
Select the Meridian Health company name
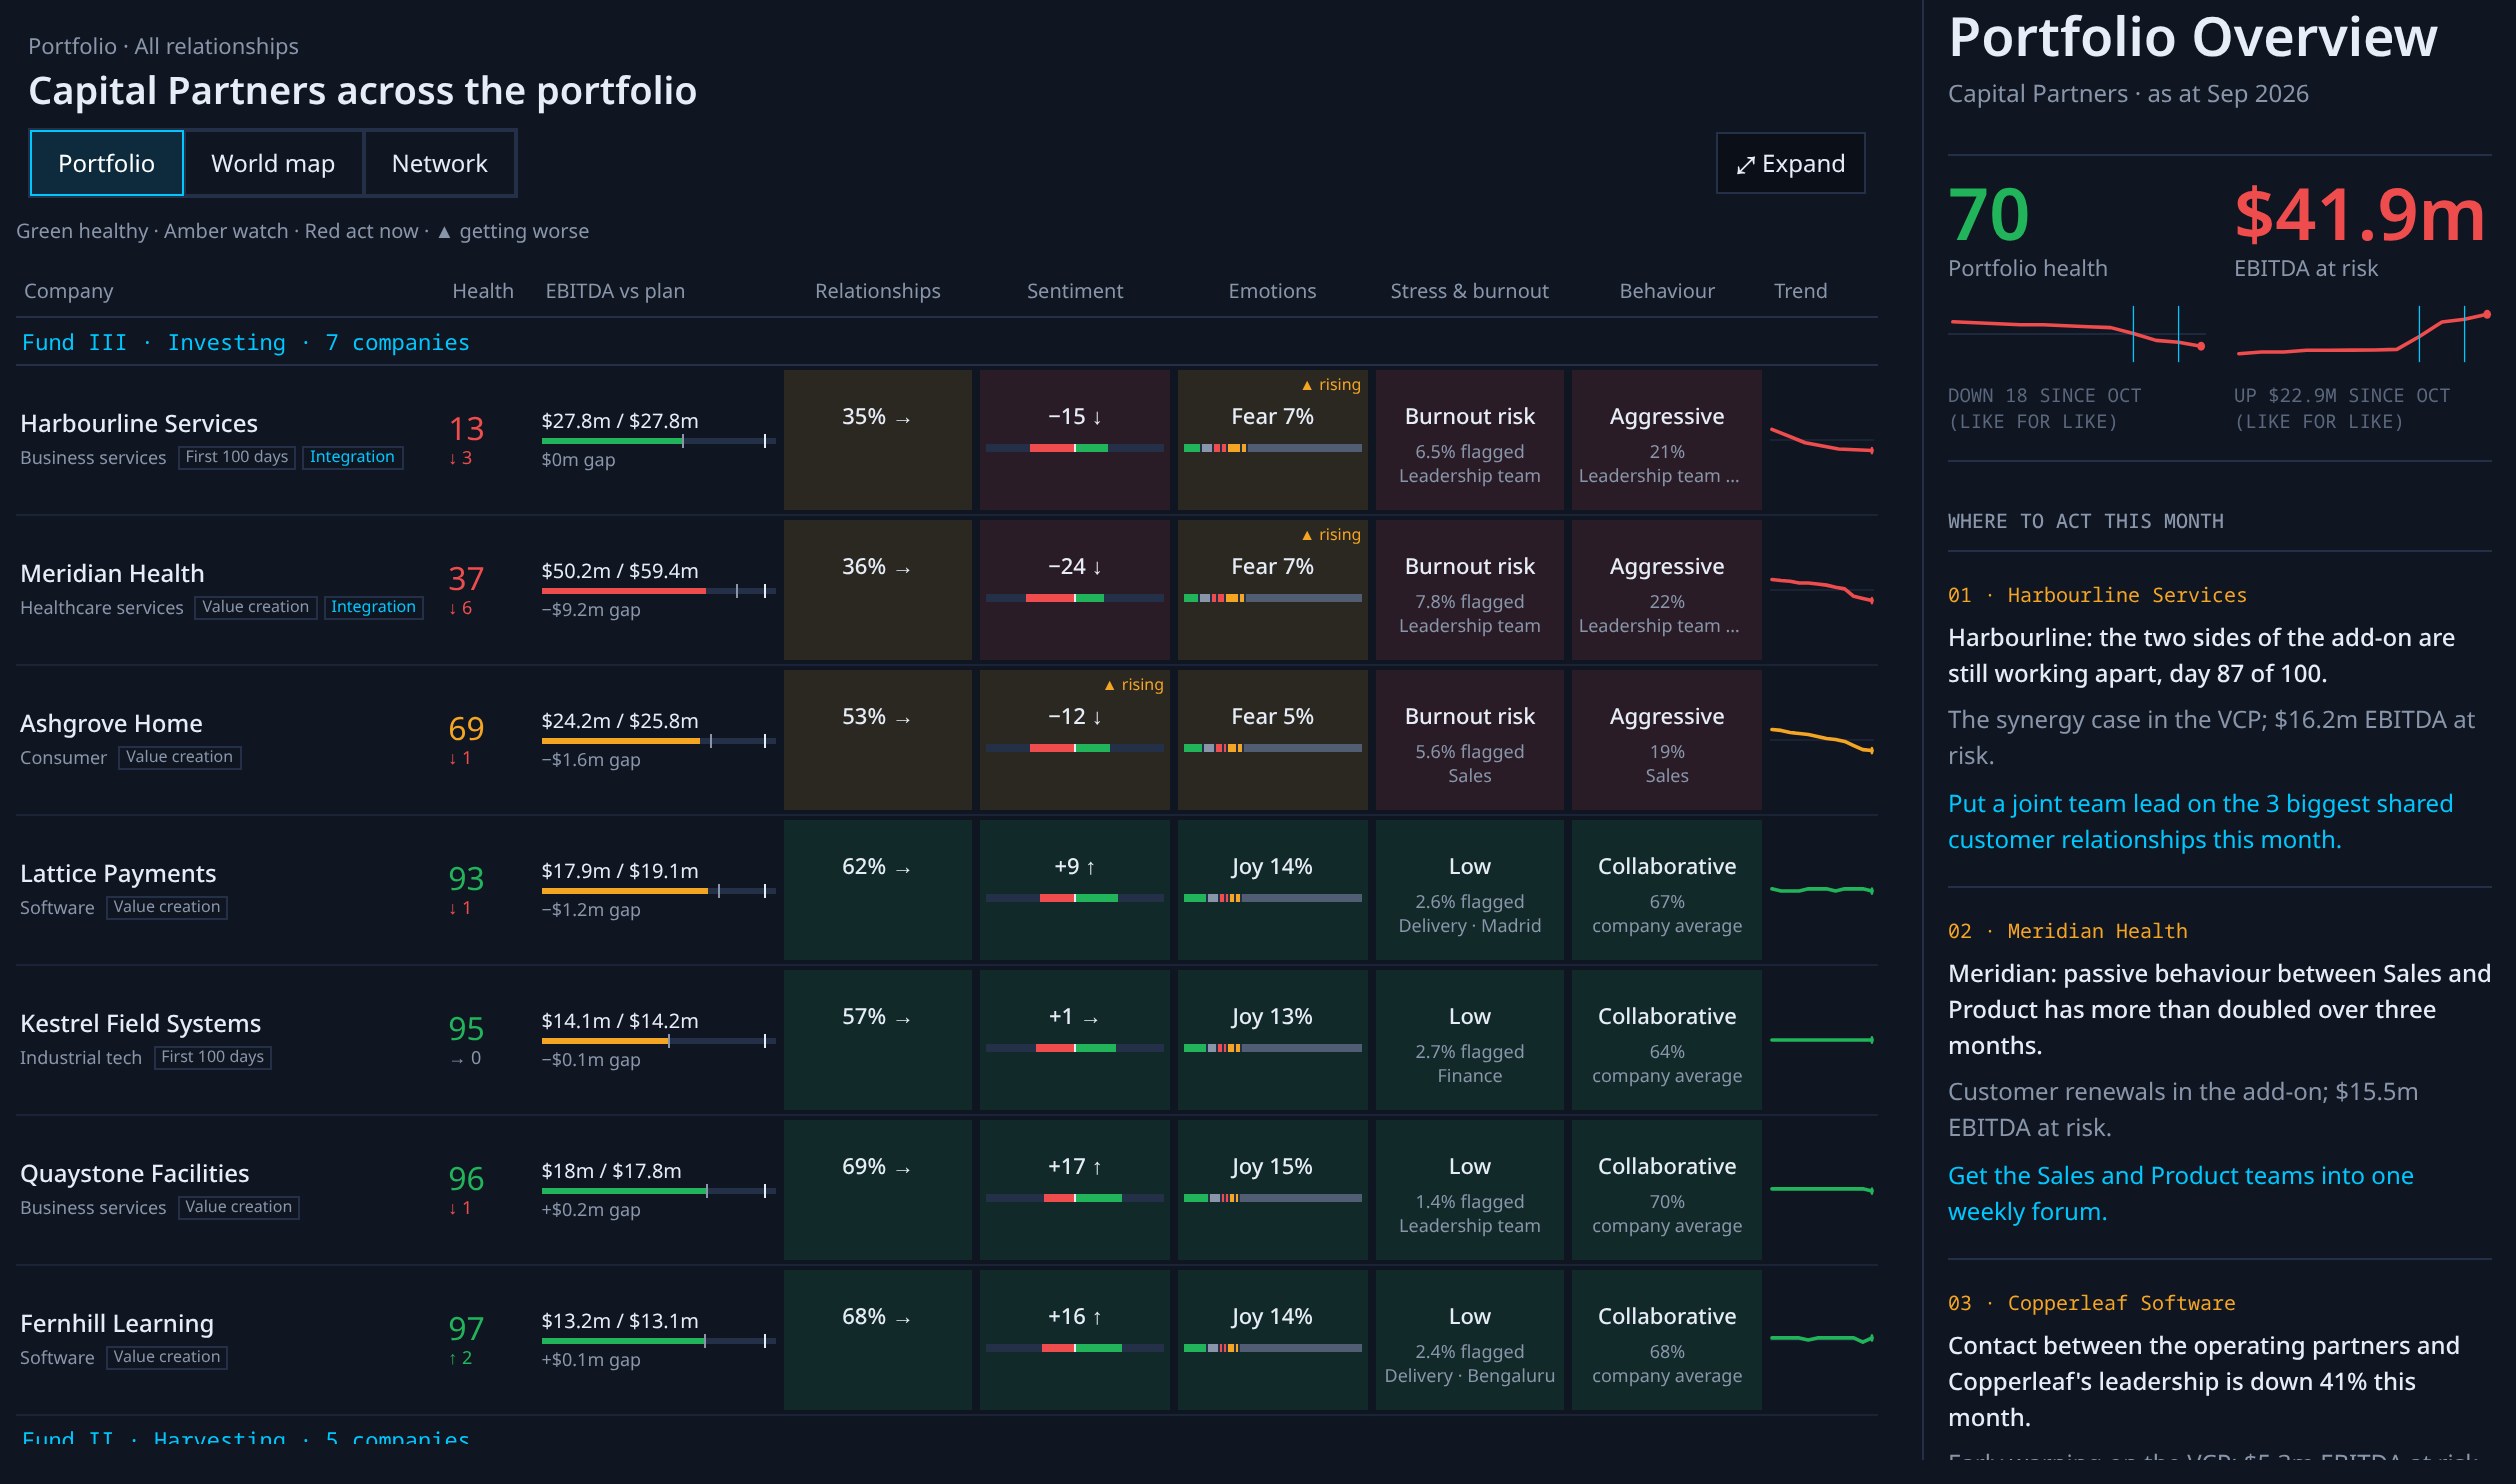click(x=112, y=573)
